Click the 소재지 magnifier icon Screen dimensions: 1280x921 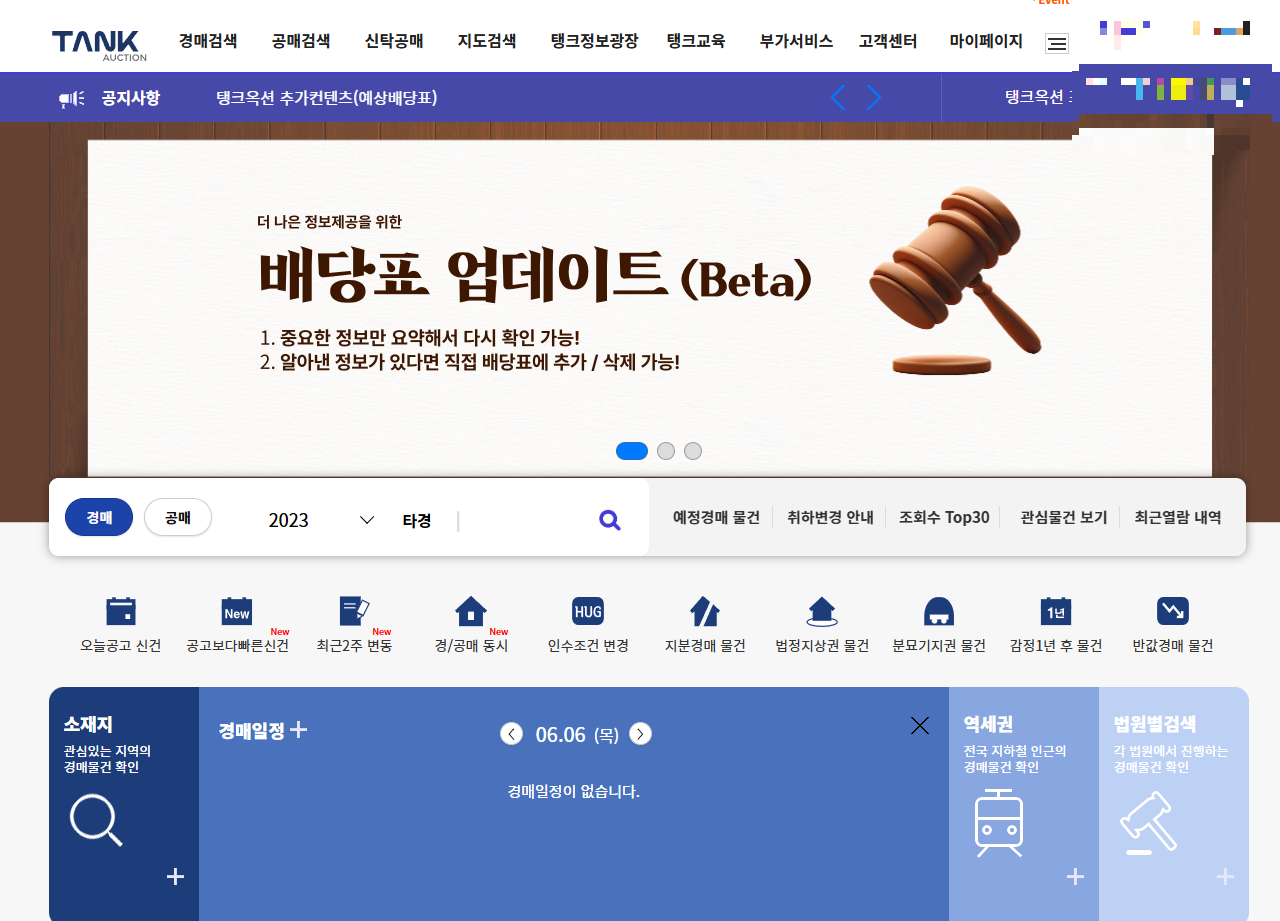coord(96,820)
